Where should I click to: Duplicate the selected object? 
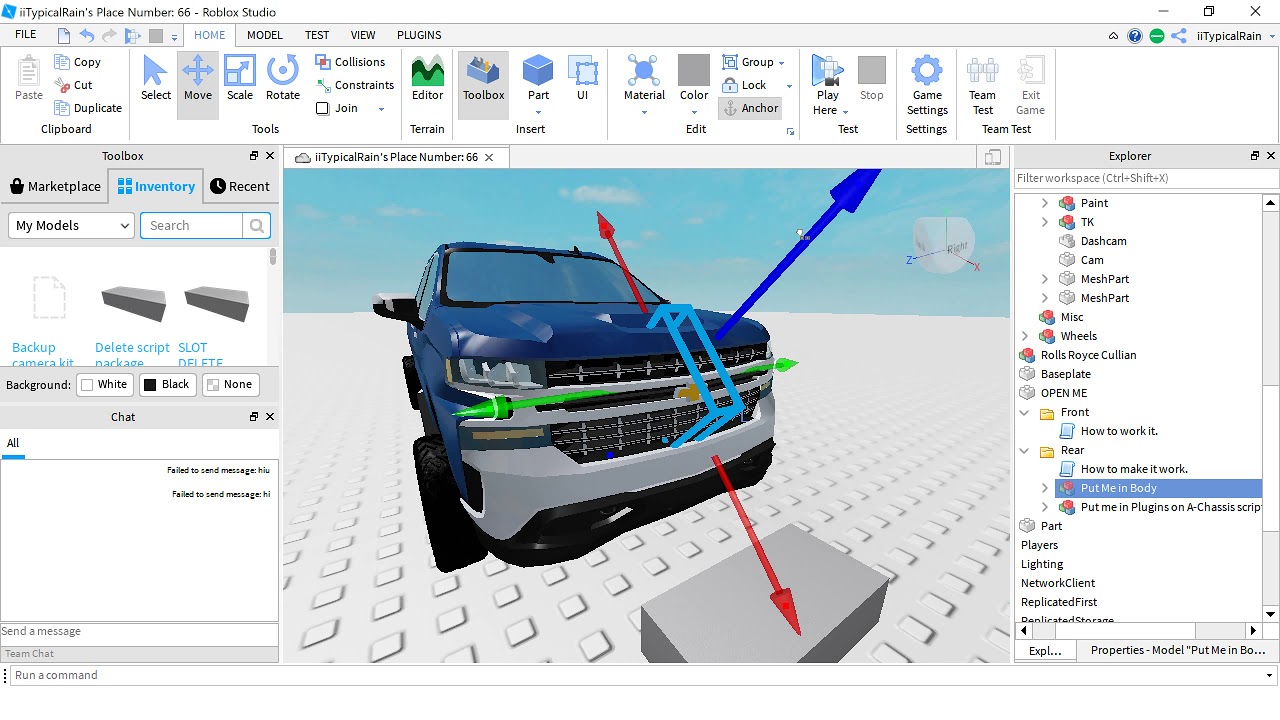pos(89,108)
